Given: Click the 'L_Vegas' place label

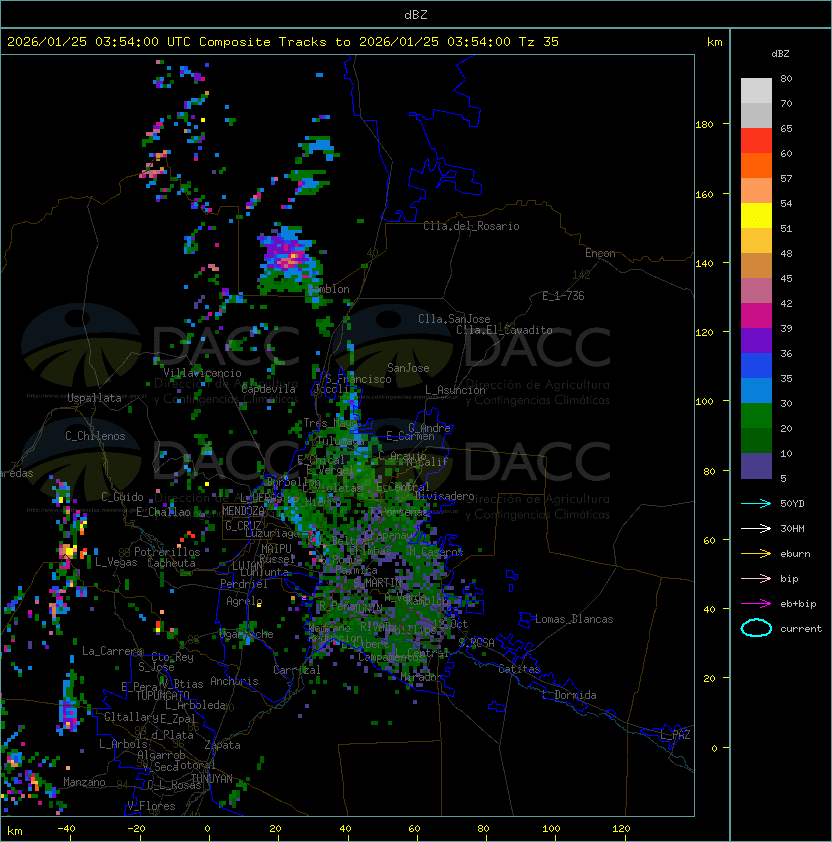Looking at the screenshot, I should tap(116, 562).
